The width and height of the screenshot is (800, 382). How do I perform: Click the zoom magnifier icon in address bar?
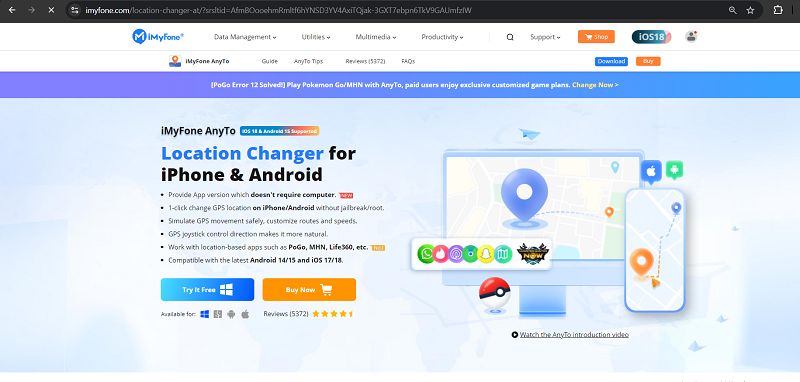coord(733,10)
